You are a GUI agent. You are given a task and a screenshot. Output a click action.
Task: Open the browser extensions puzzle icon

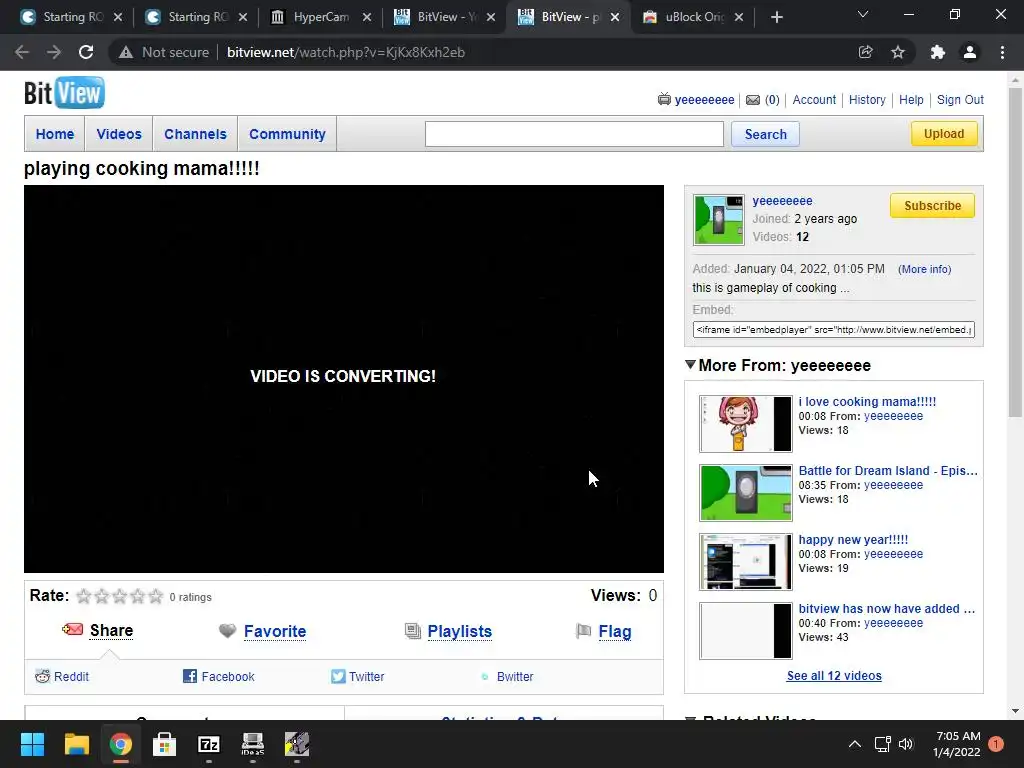coord(938,52)
